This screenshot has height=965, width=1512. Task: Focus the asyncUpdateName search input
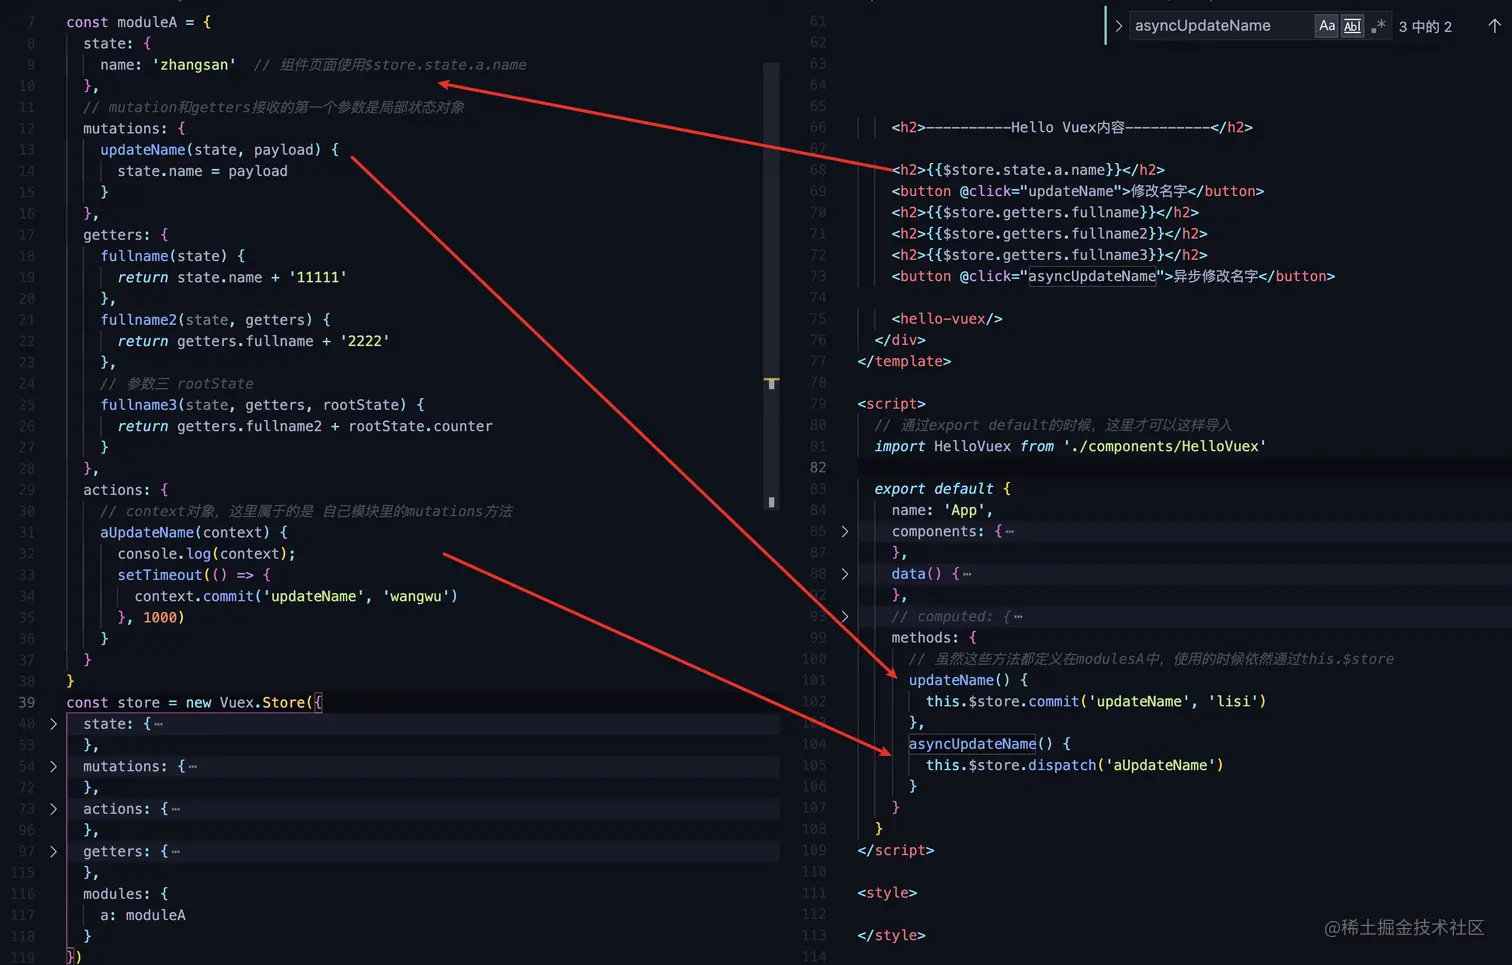pos(1220,26)
